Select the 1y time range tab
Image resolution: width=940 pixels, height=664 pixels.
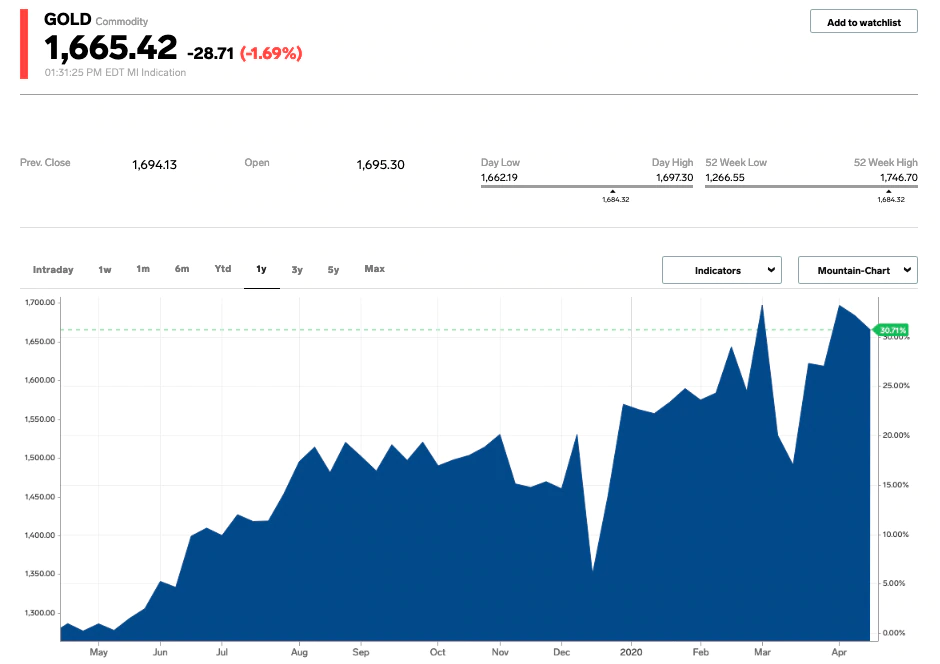(x=261, y=269)
